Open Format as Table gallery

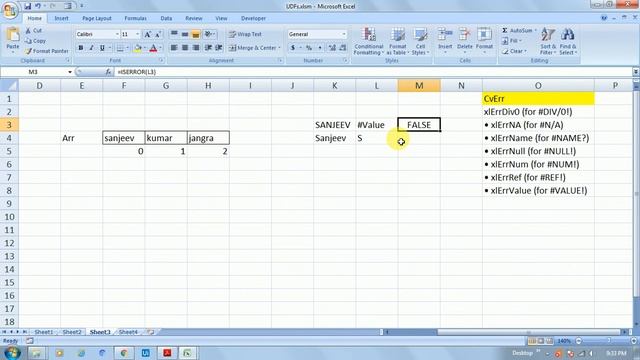pos(397,41)
